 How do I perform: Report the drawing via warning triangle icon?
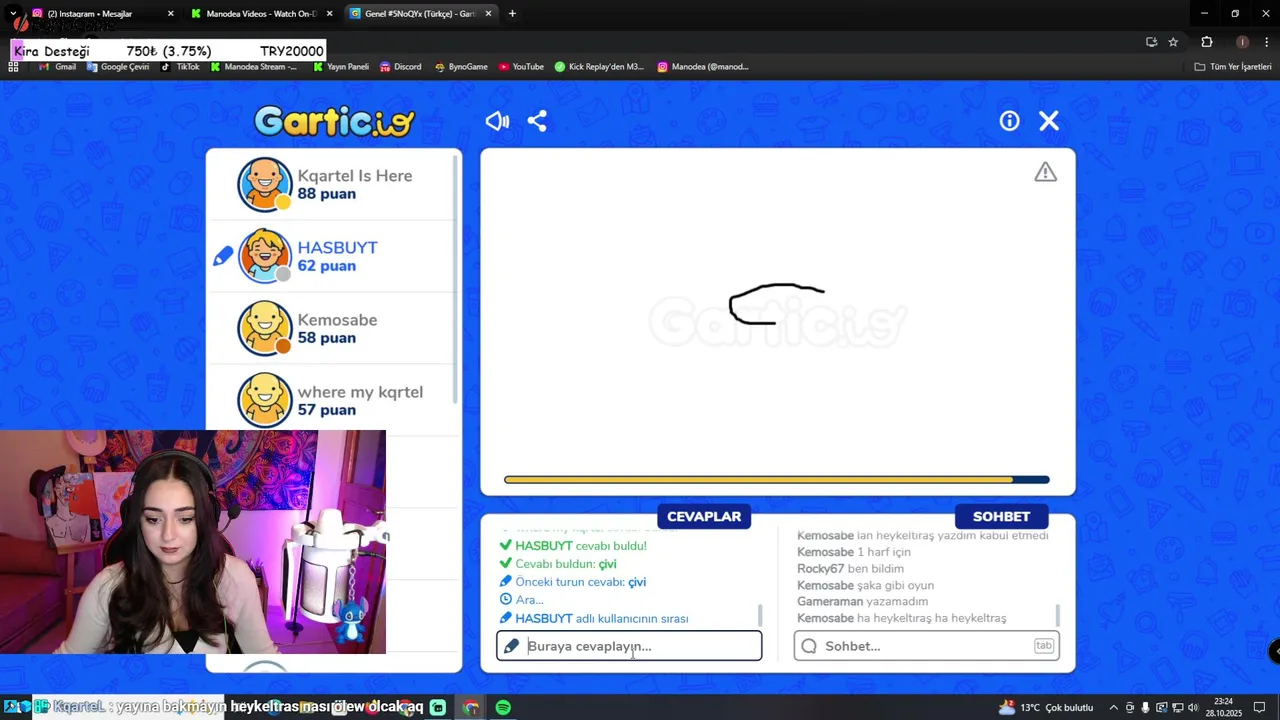(x=1045, y=172)
